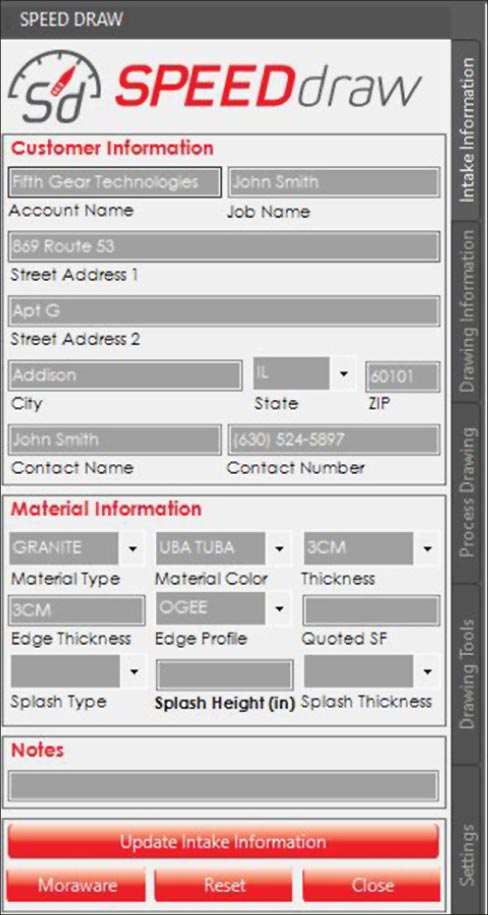Click into Street Address 2 field
This screenshot has width=488, height=915.
pos(224,311)
